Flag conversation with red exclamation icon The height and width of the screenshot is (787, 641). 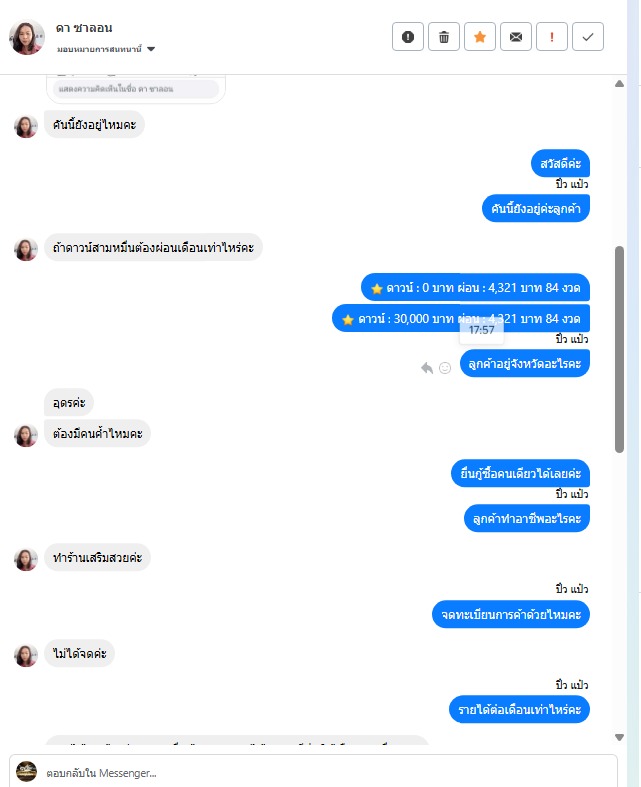tap(552, 37)
